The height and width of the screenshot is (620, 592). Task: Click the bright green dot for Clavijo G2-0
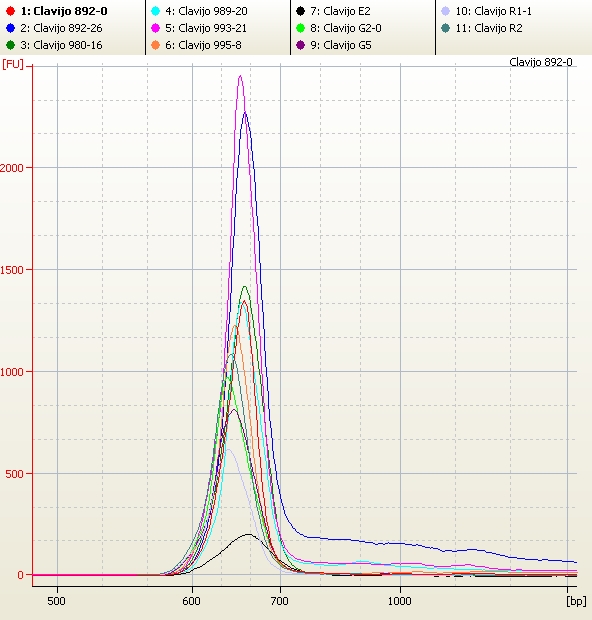[x=301, y=28]
